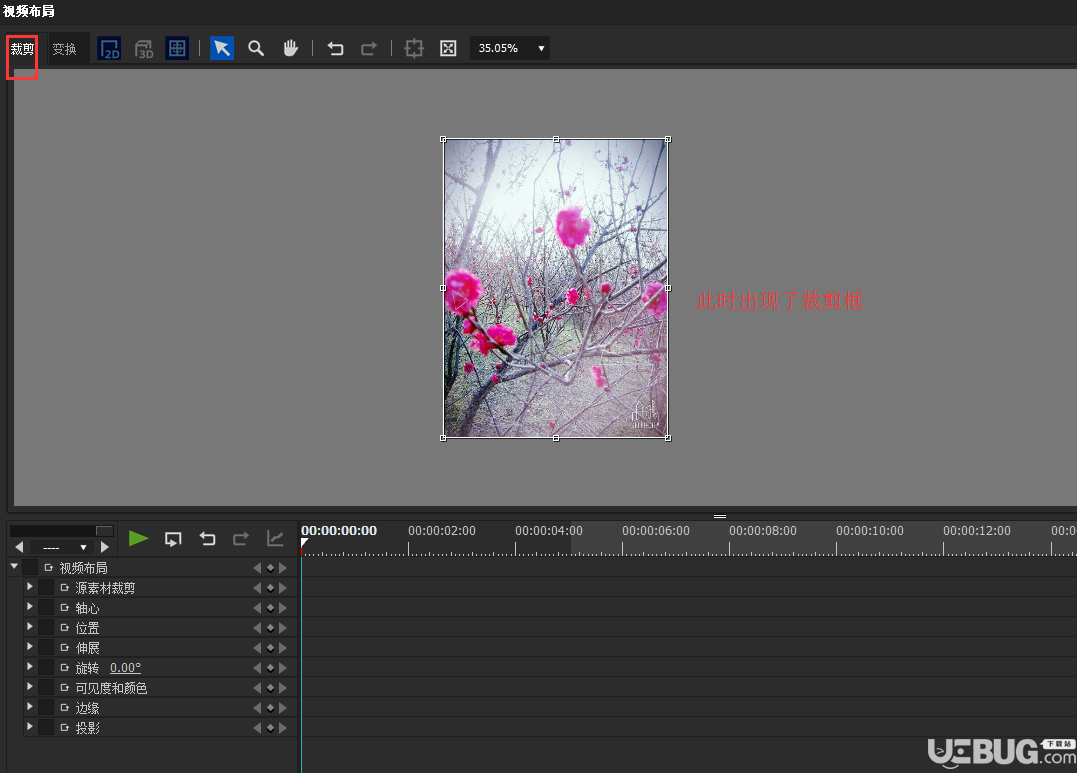Switch to 2D mode
This screenshot has height=773, width=1077.
point(109,49)
